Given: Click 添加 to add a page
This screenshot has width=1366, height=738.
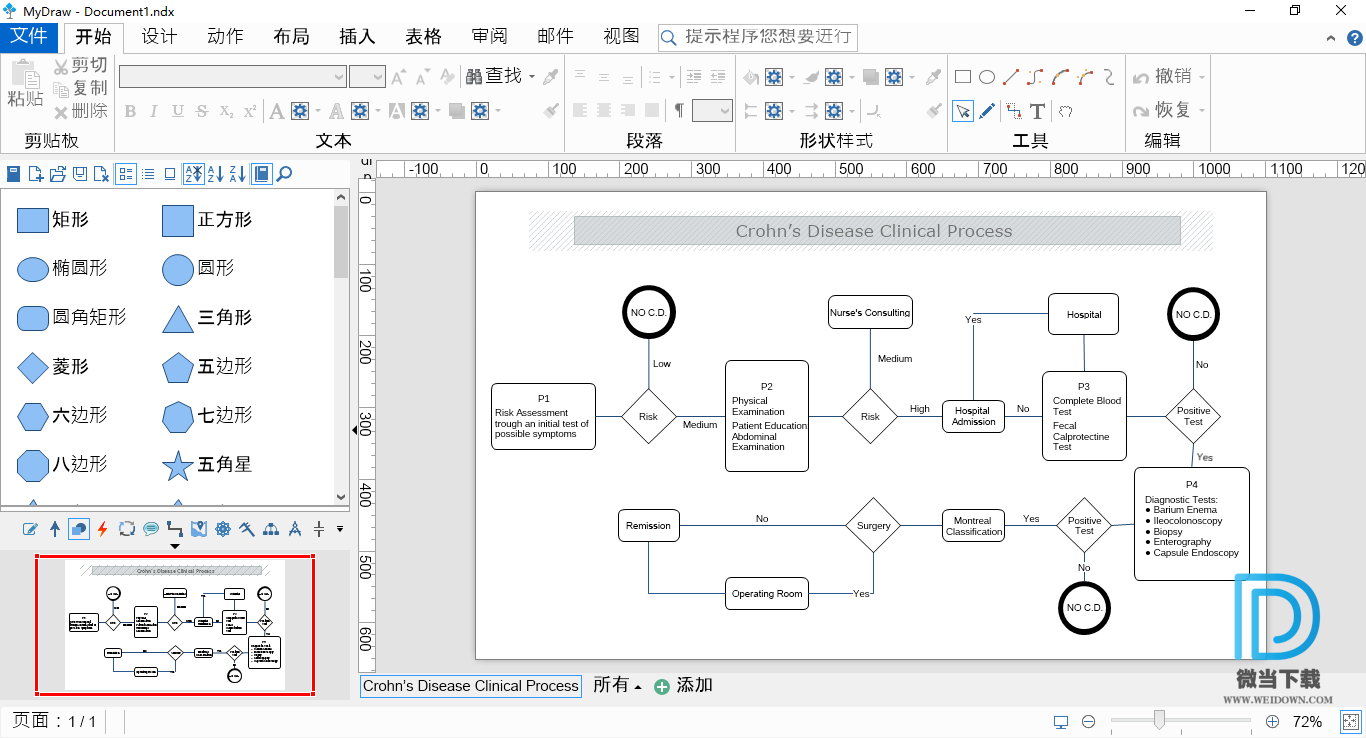Looking at the screenshot, I should click(683, 686).
